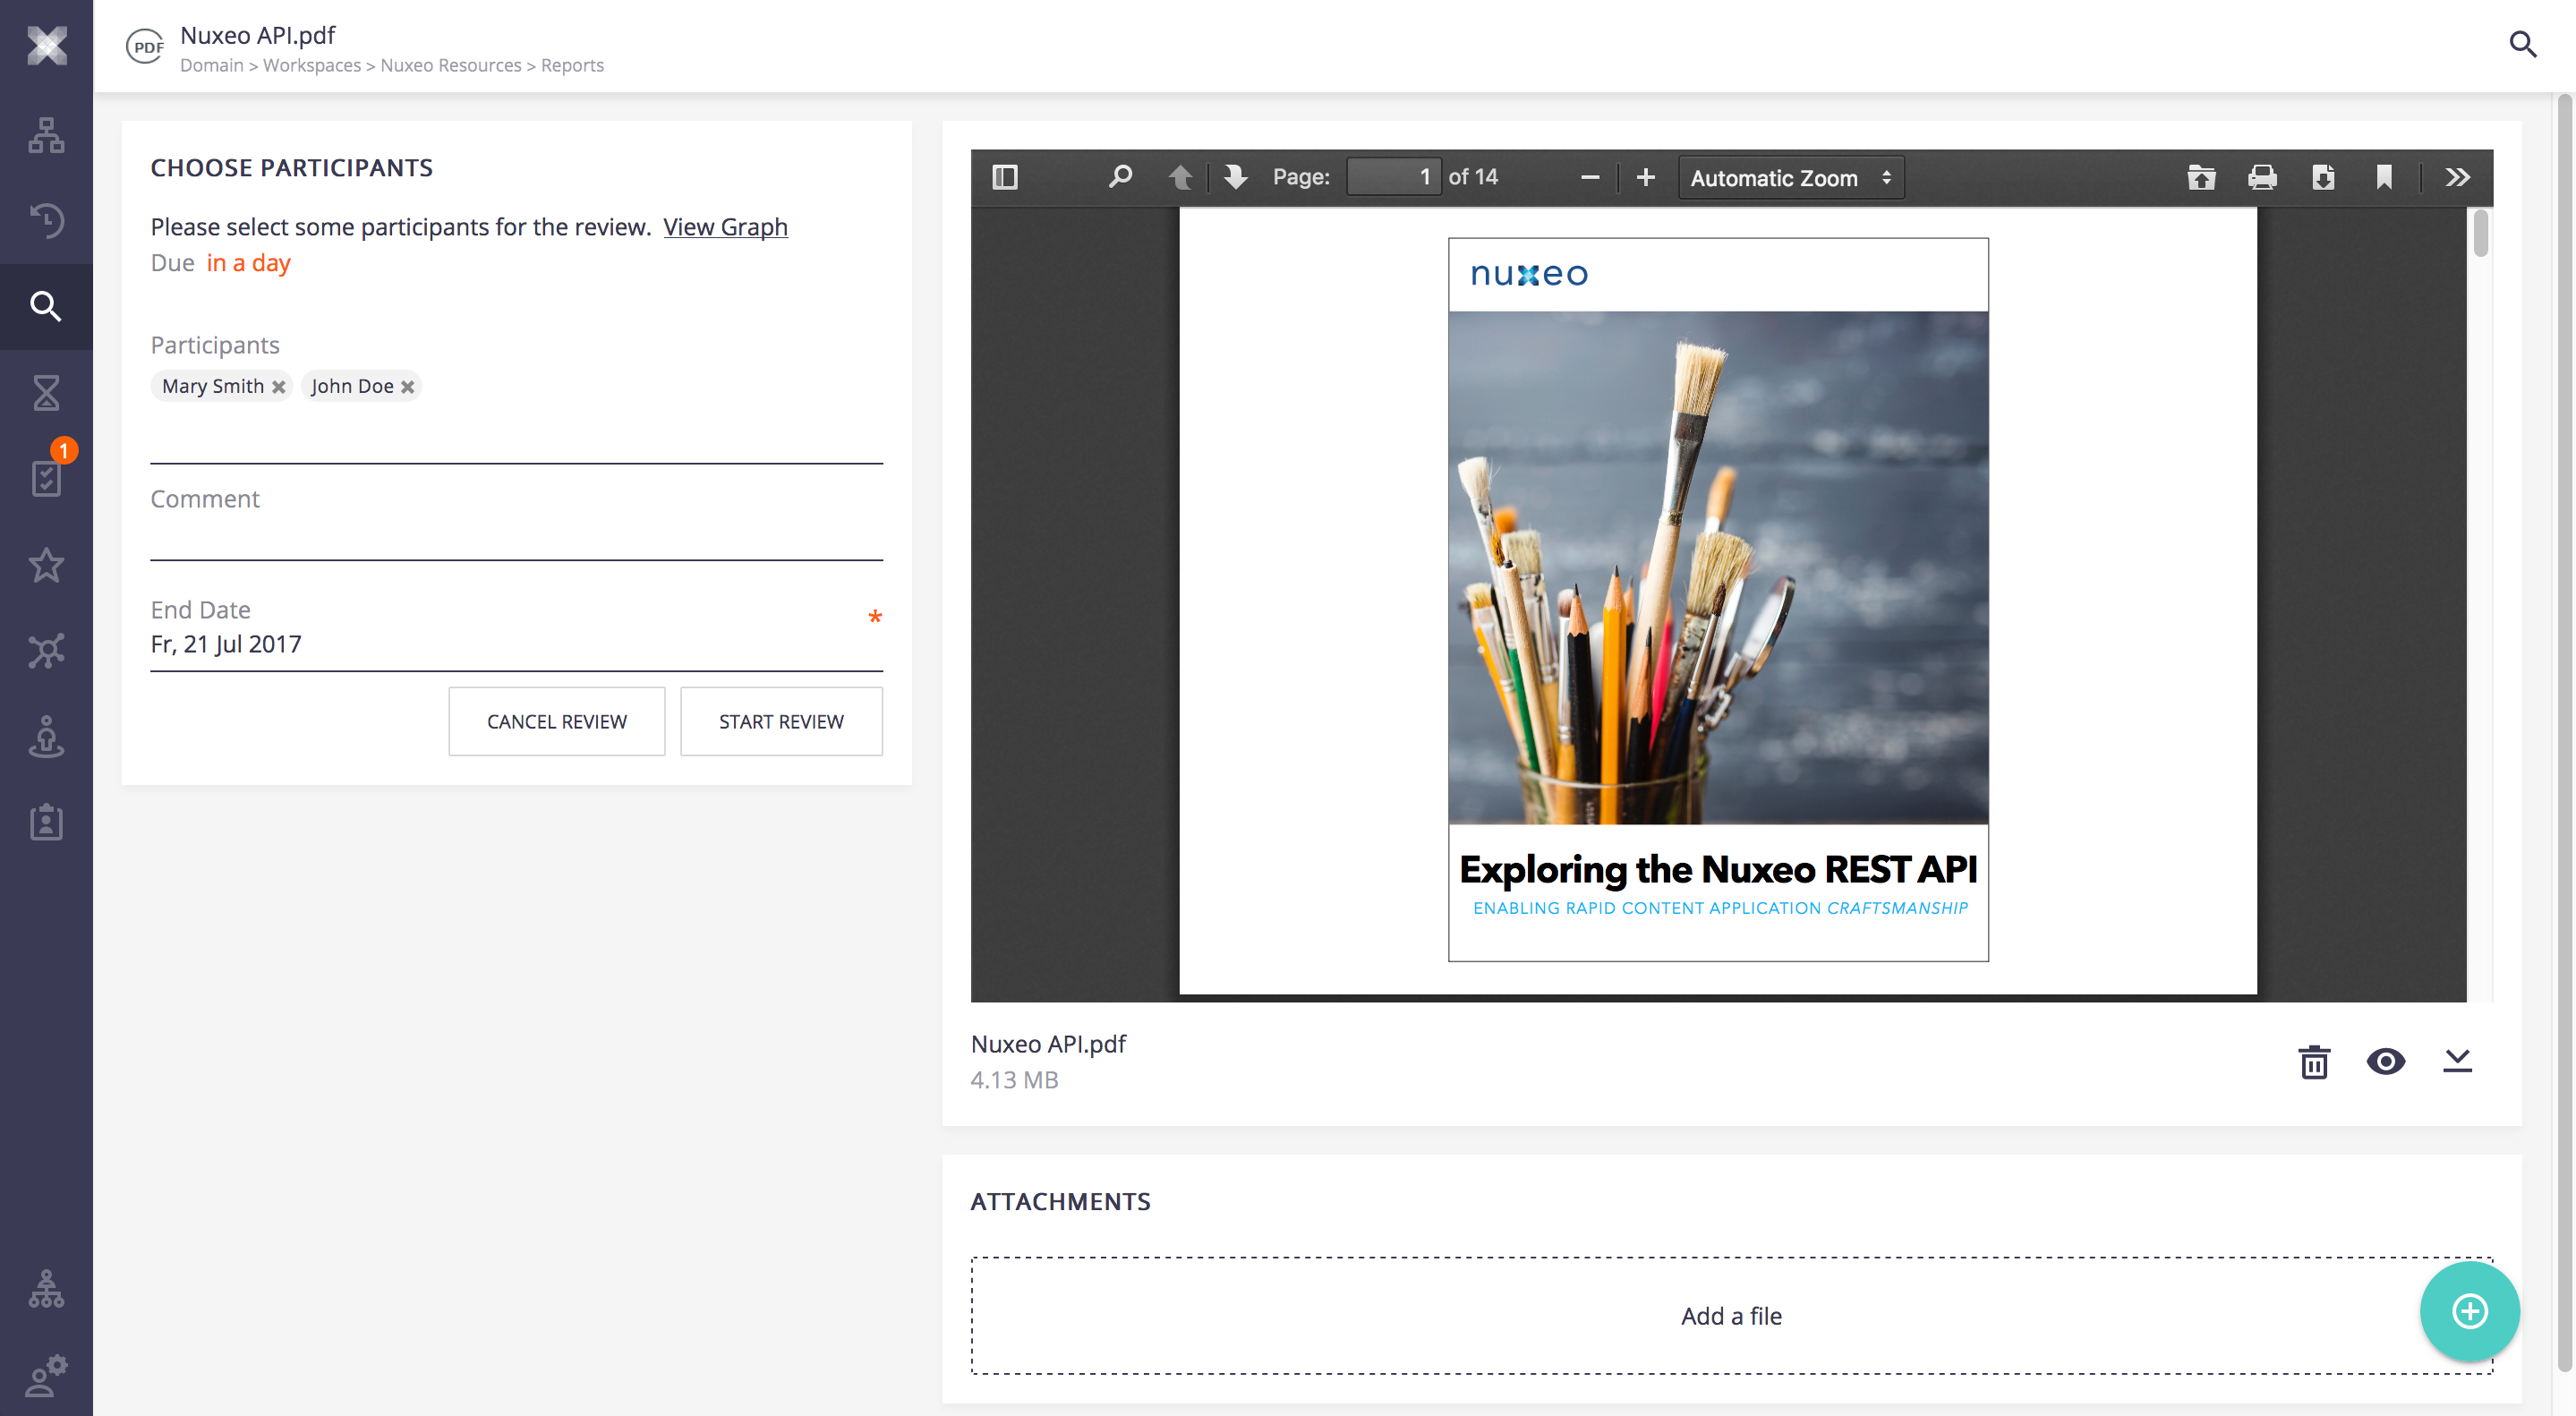Open the Clipboard sidebar icon
Viewport: 2576px width, 1416px height.
(46, 822)
